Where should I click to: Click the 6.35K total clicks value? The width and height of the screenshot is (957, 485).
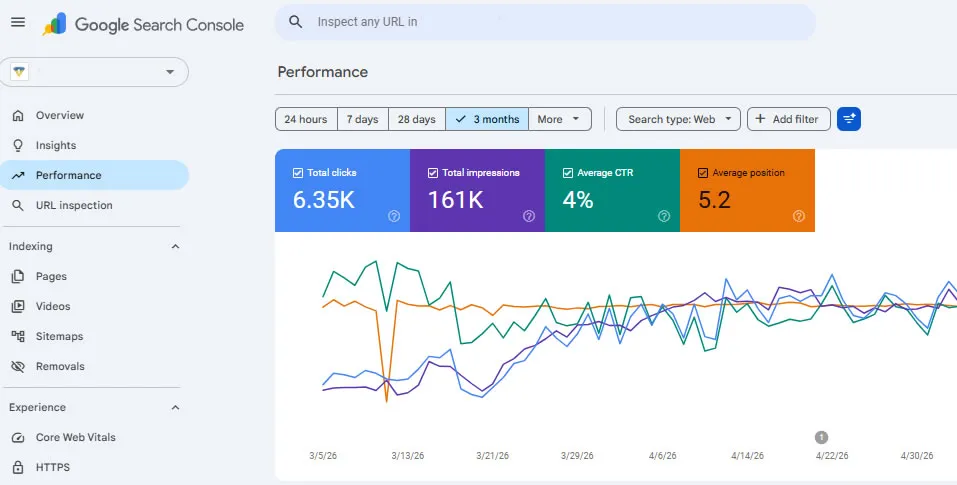tap(323, 200)
